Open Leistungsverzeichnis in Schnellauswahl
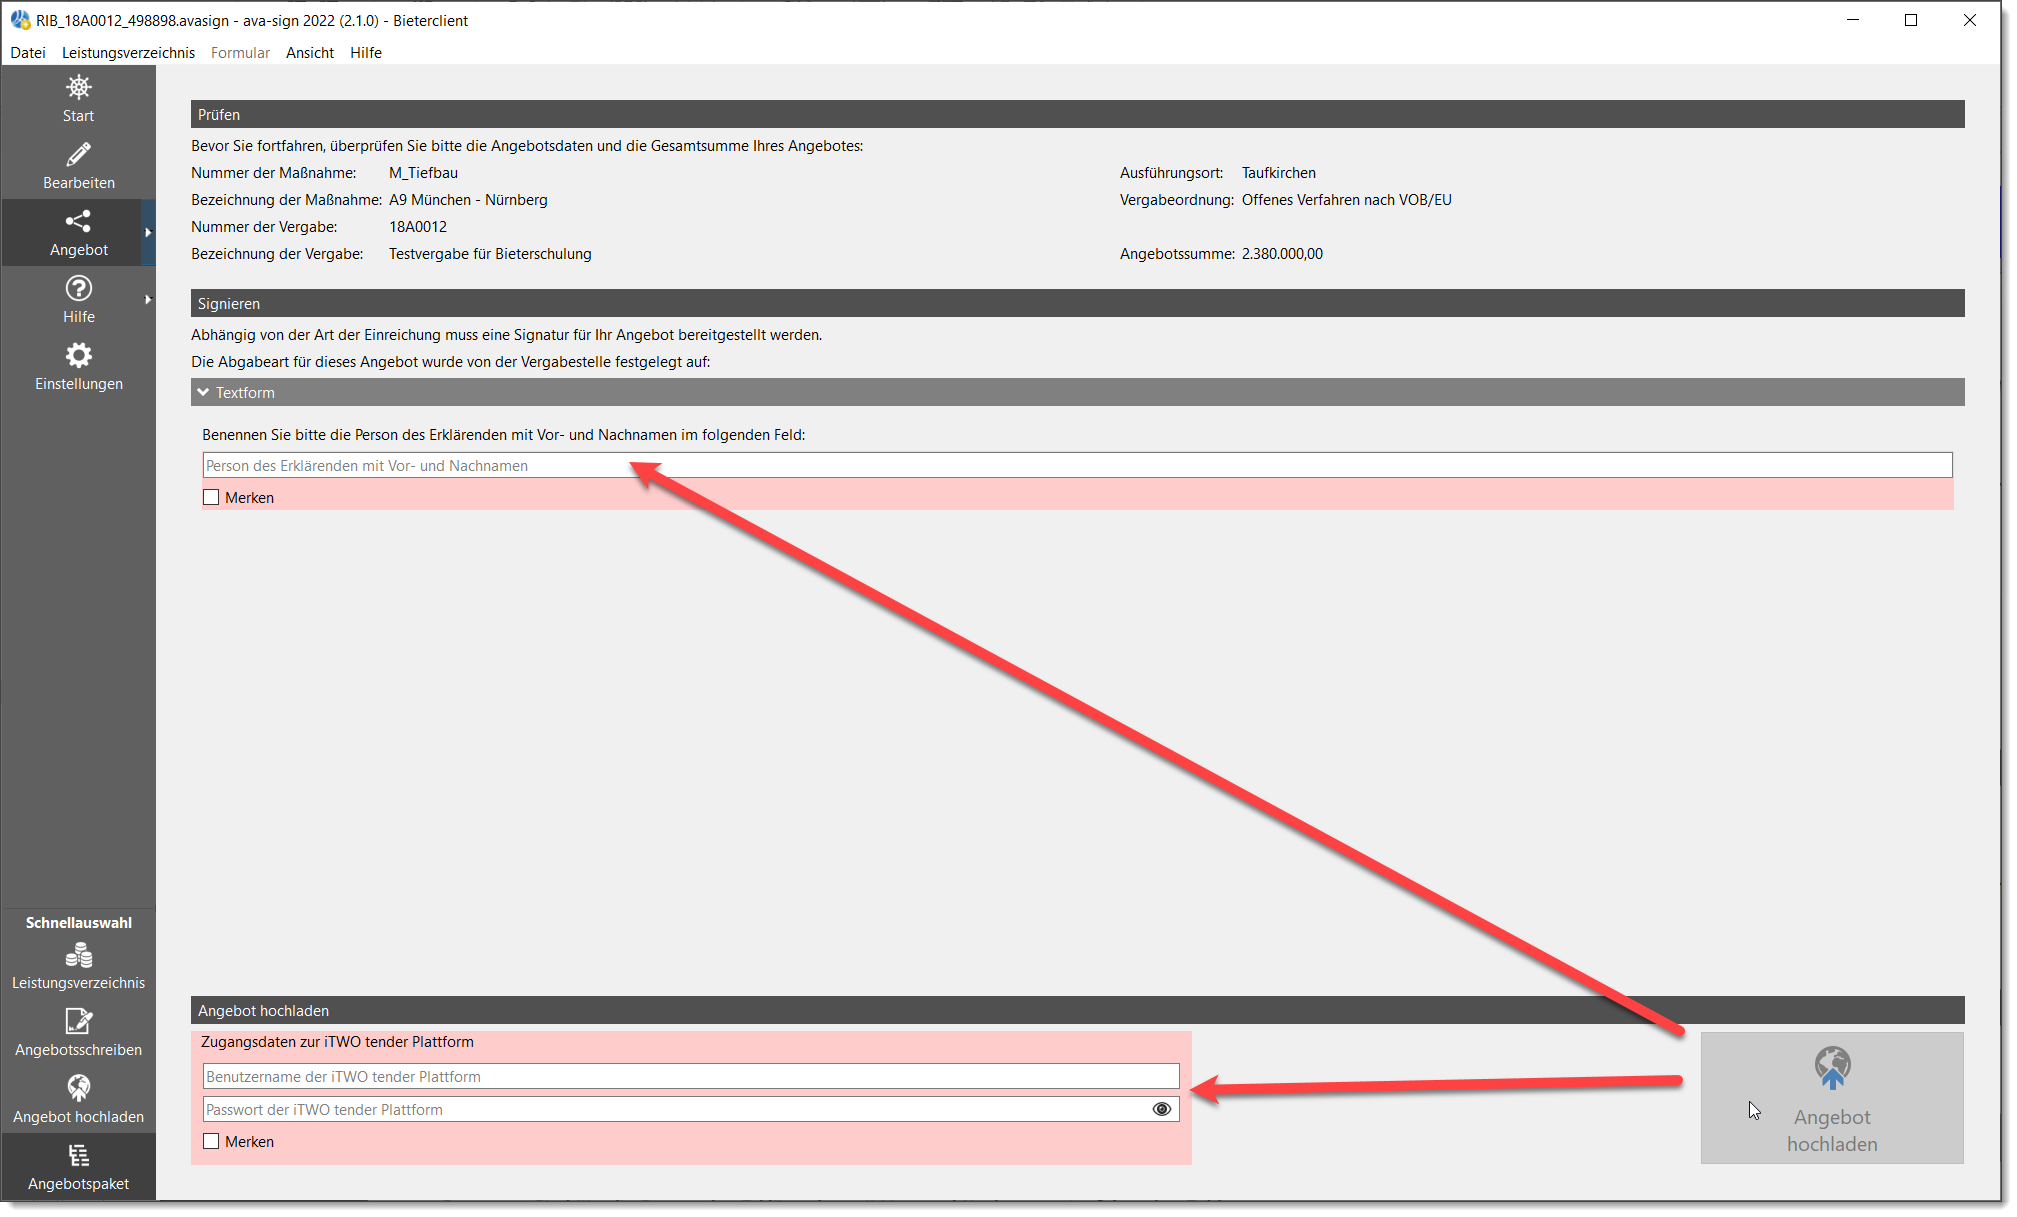This screenshot has width=2017, height=1217. pos(78,966)
